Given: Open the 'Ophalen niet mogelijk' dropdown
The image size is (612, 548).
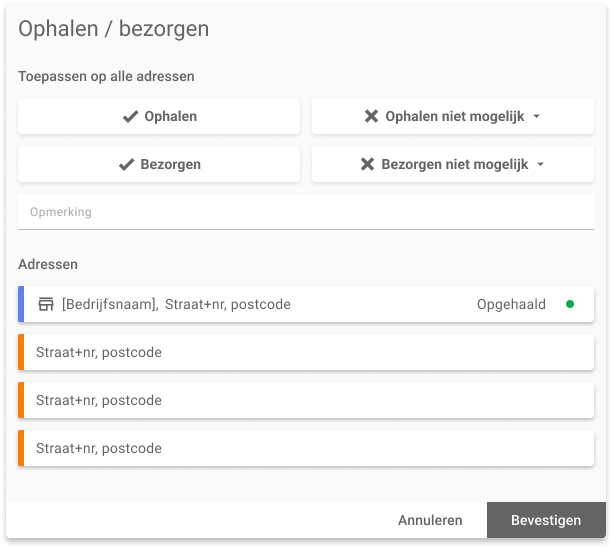Looking at the screenshot, I should (453, 116).
